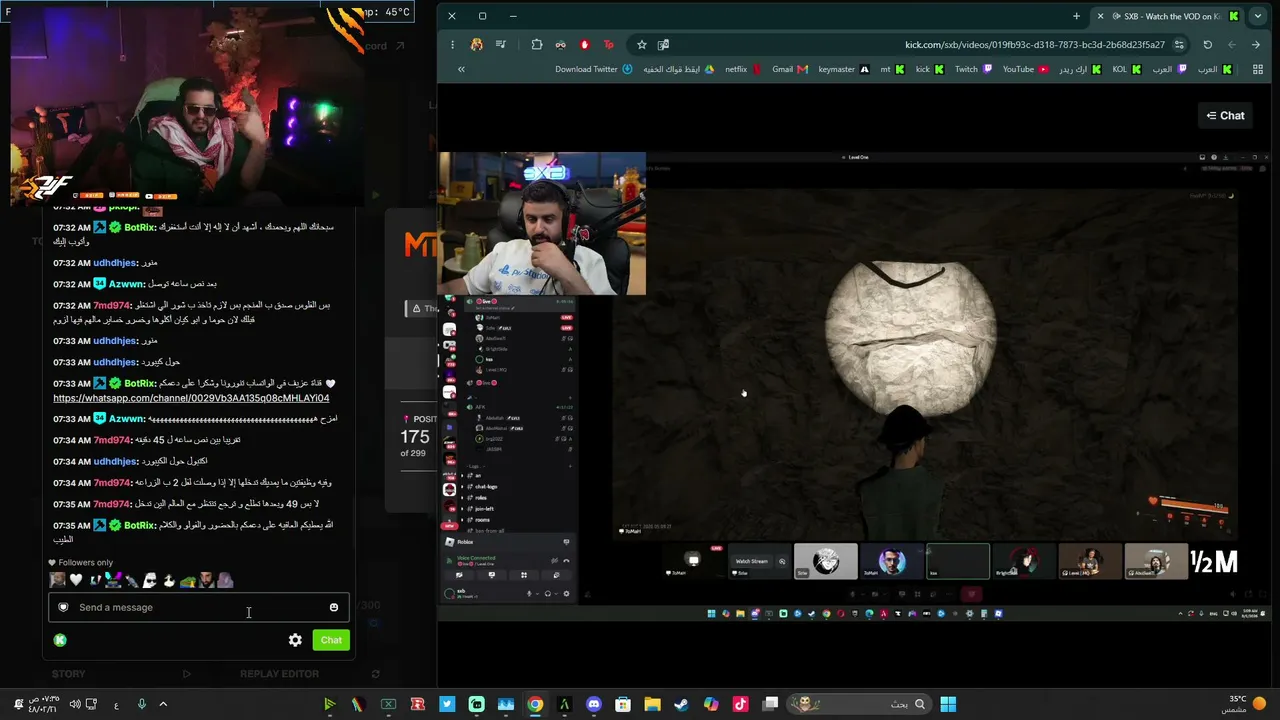Open the taskbar clock and date
Screen dimensions: 1280x720
44,705
